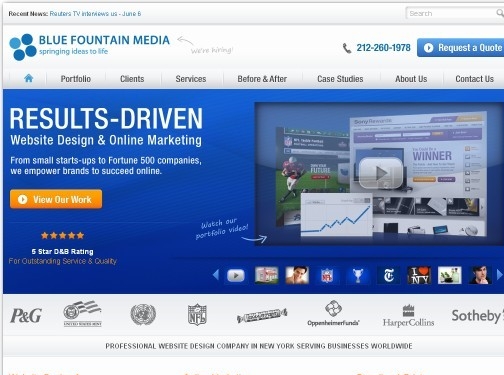The image size is (504, 375).
Task: Play the portfolio video in hero image
Action: tap(380, 173)
